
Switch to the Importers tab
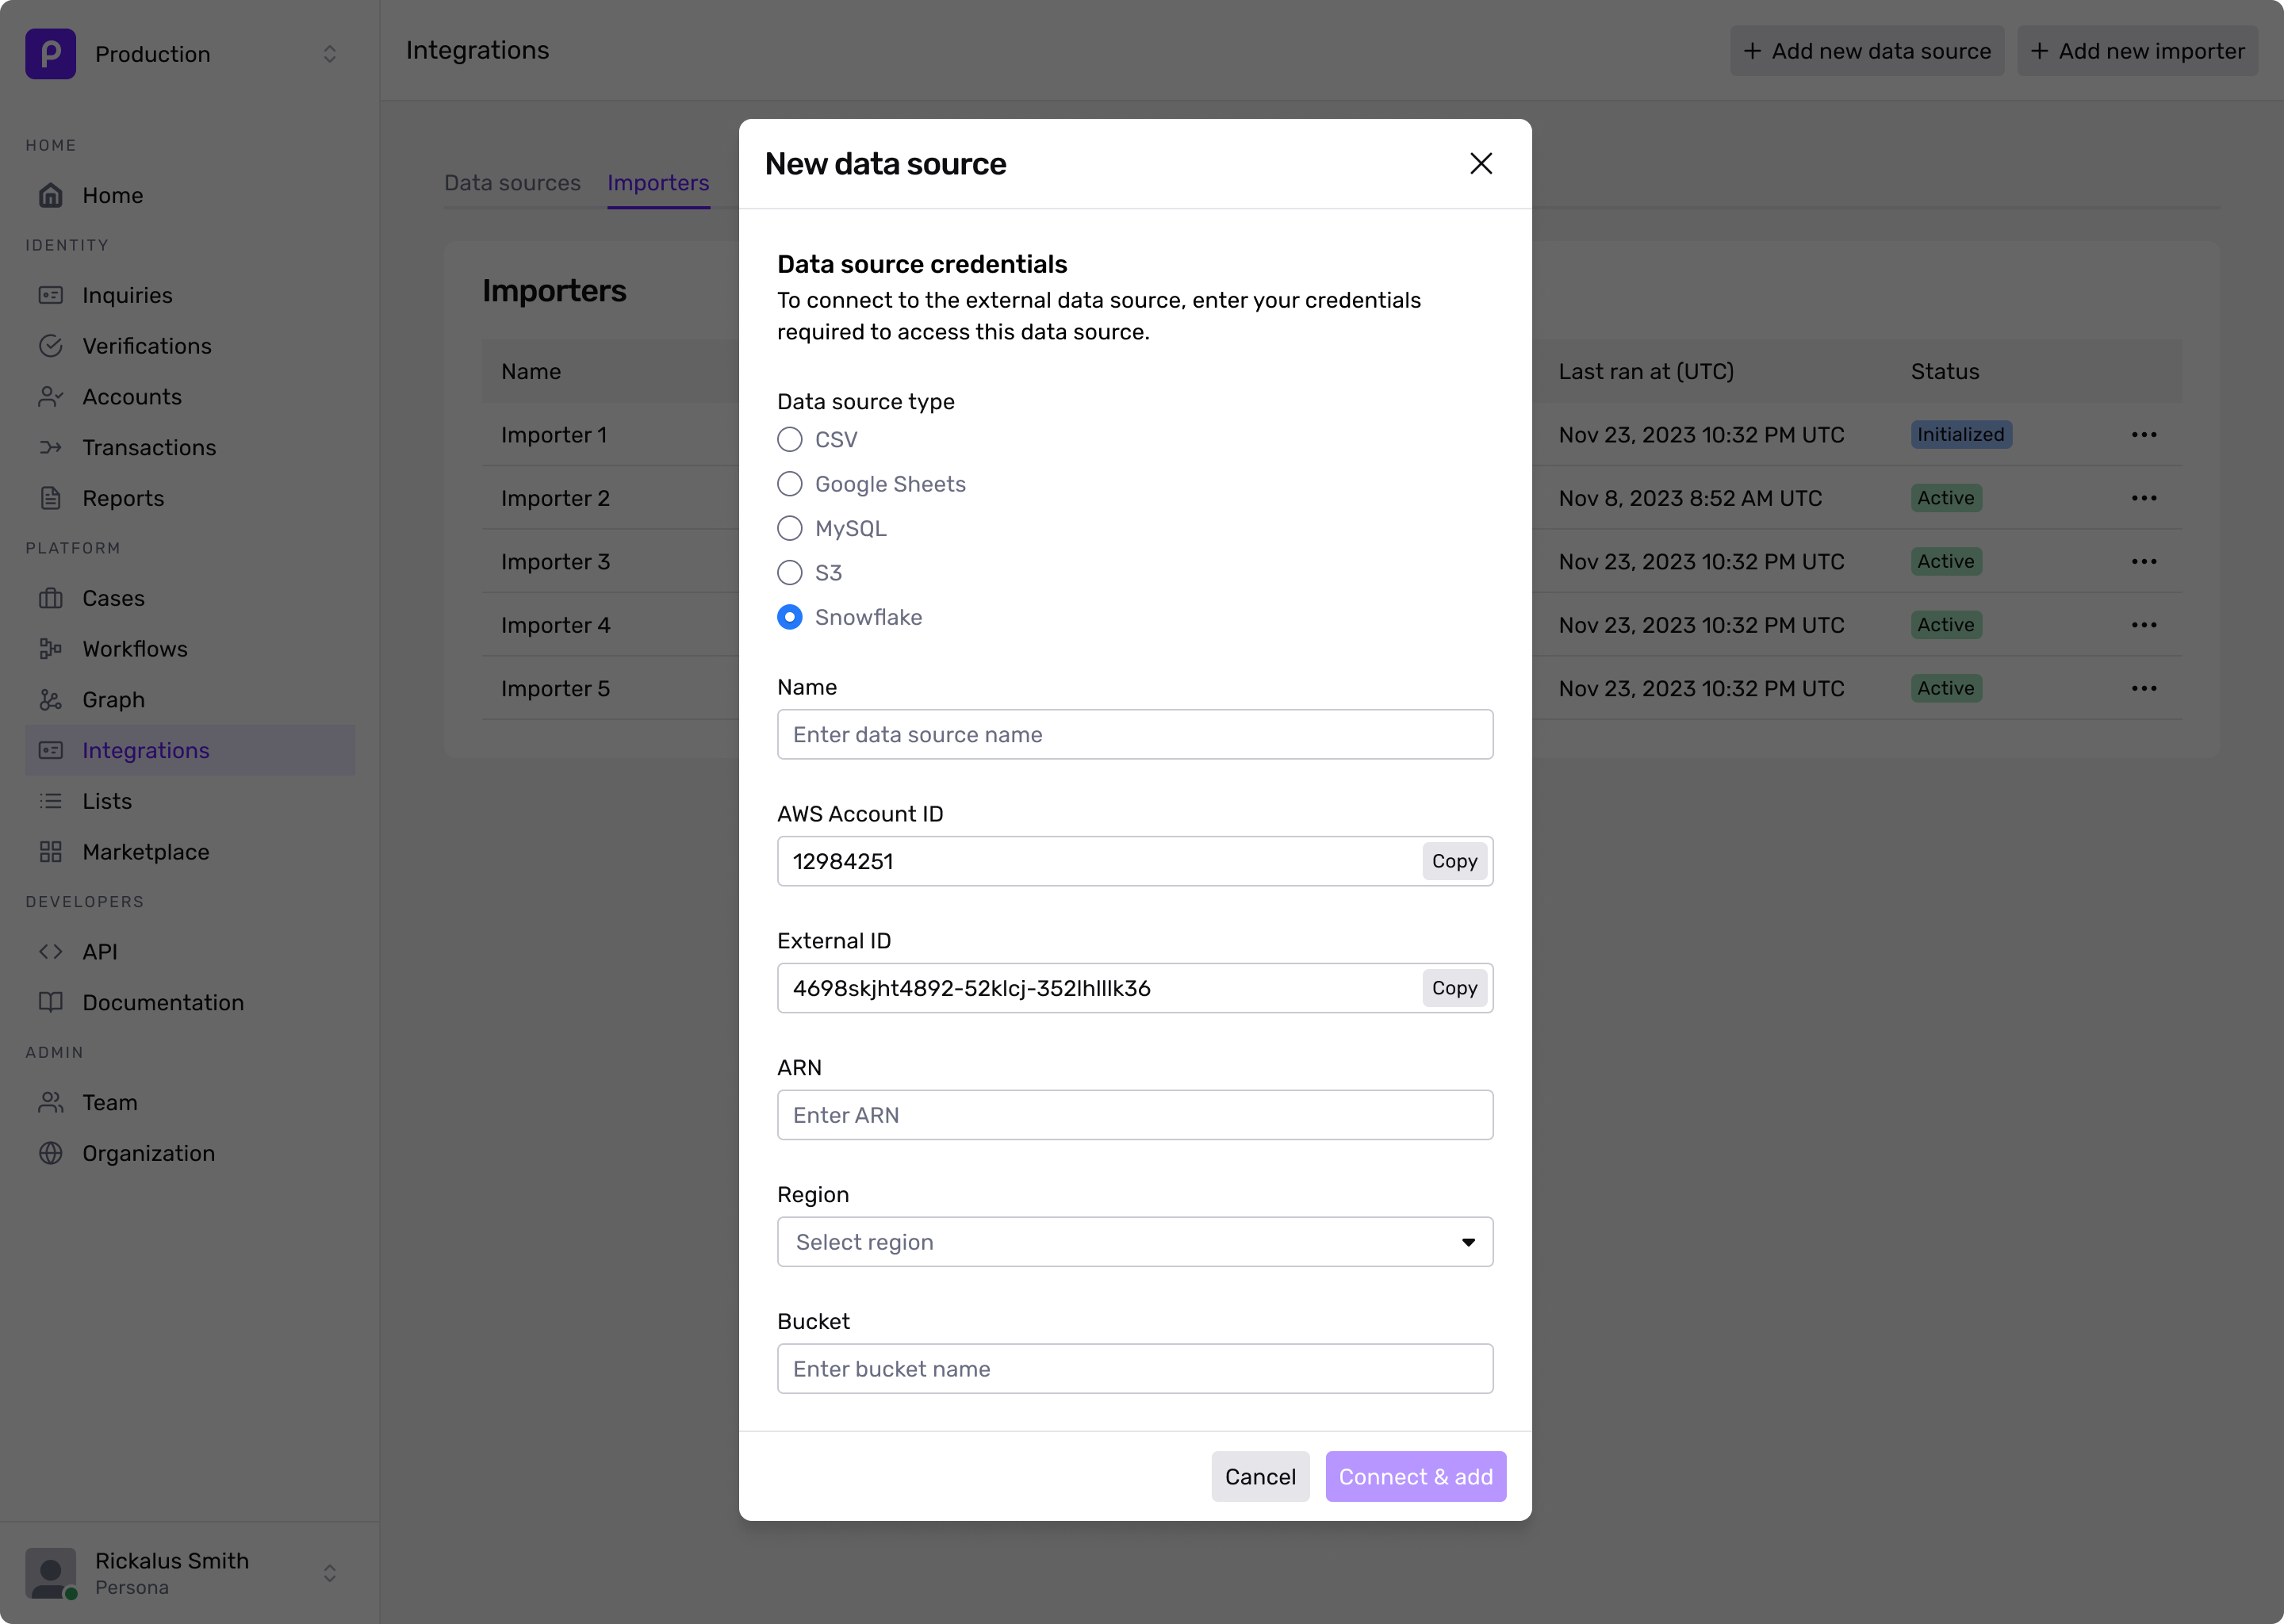click(659, 183)
